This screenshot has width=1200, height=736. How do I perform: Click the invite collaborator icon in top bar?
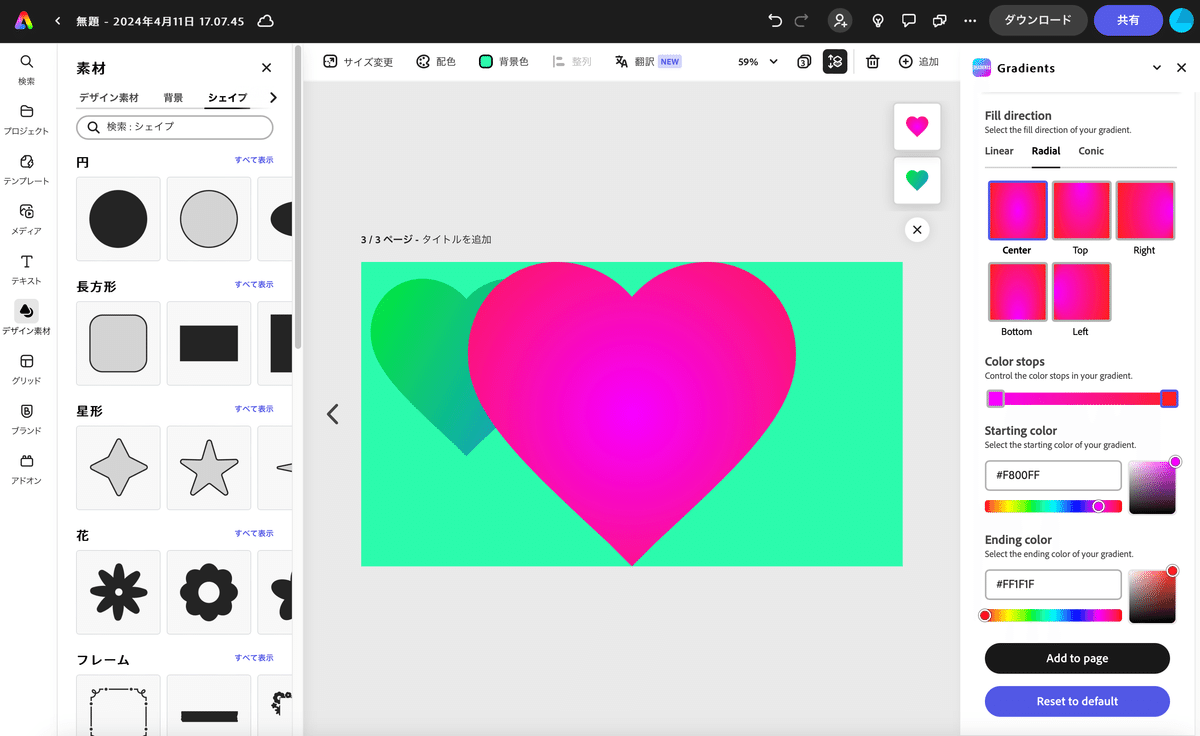point(840,20)
